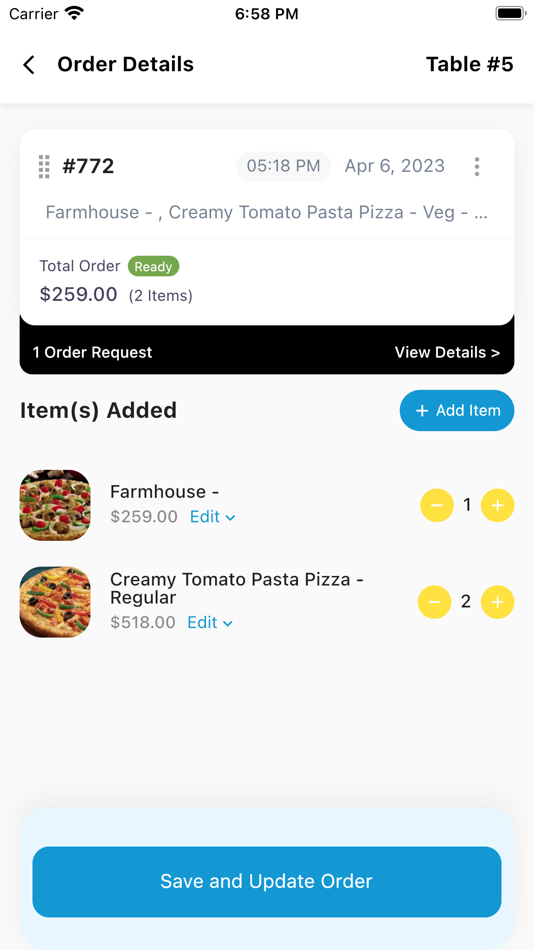Select the 05:18 PM time chip

[x=284, y=167]
